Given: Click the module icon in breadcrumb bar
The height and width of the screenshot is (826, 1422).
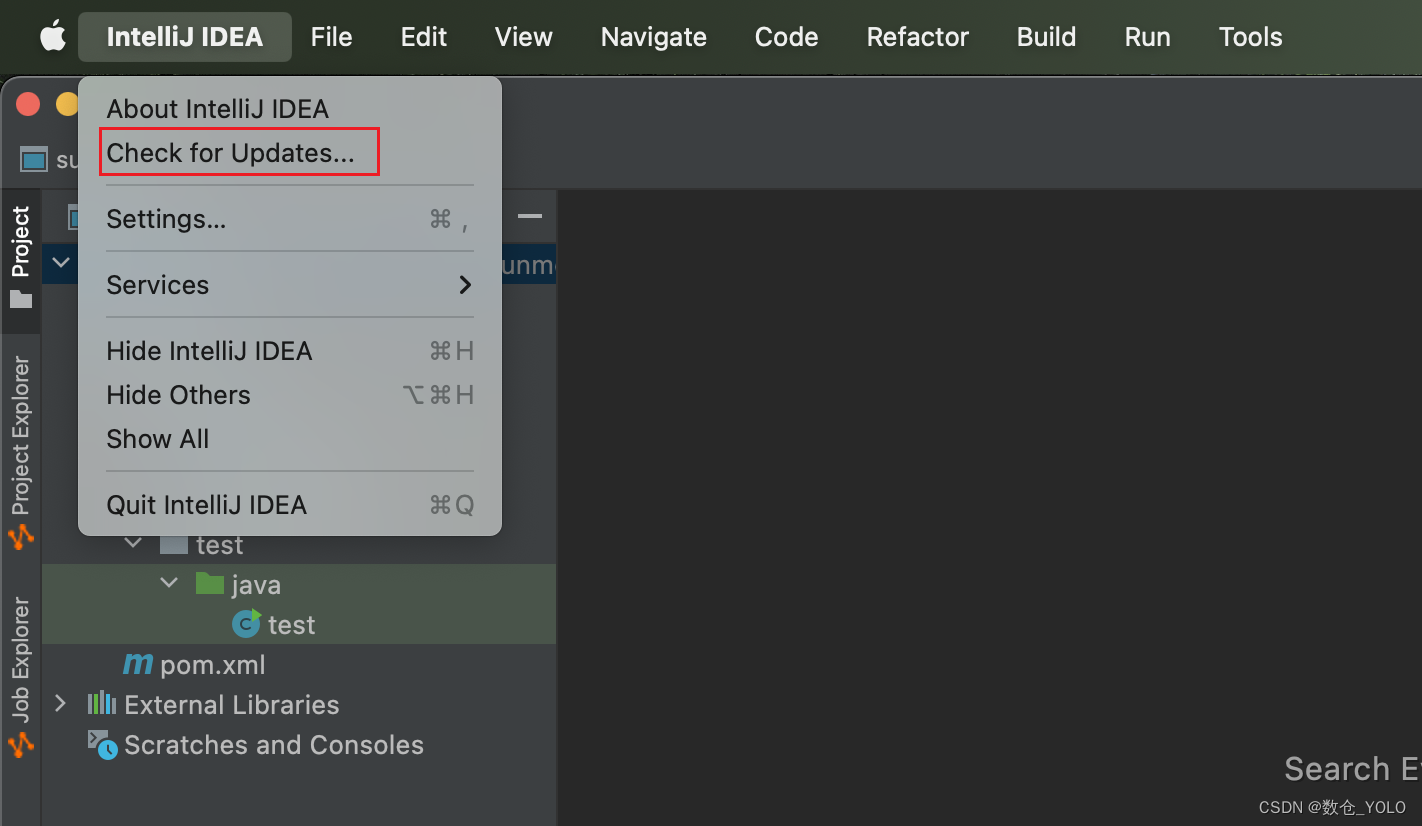Looking at the screenshot, I should point(34,159).
